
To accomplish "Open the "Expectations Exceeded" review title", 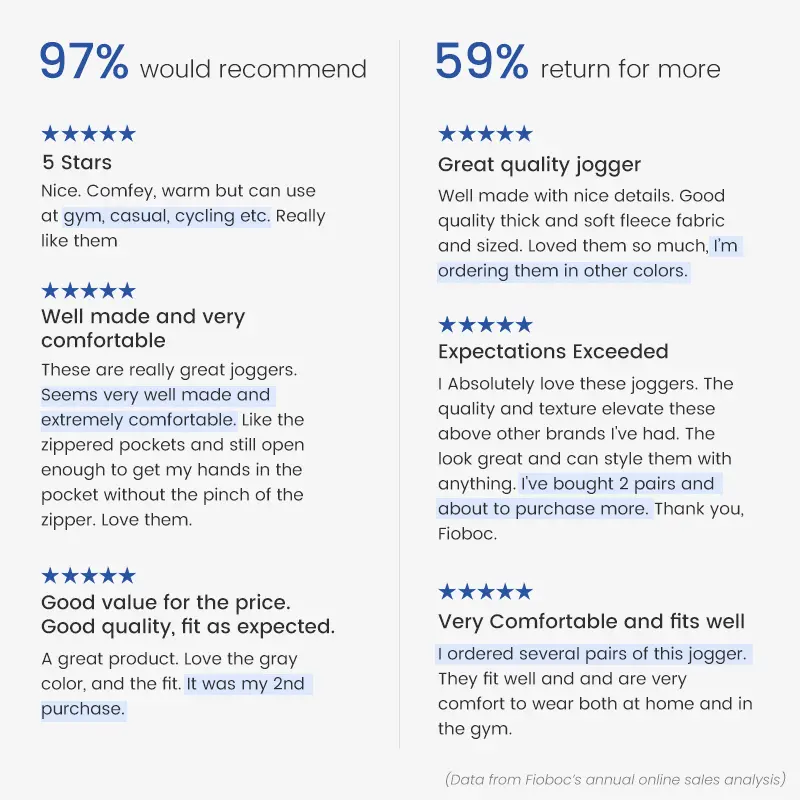I will pos(553,352).
